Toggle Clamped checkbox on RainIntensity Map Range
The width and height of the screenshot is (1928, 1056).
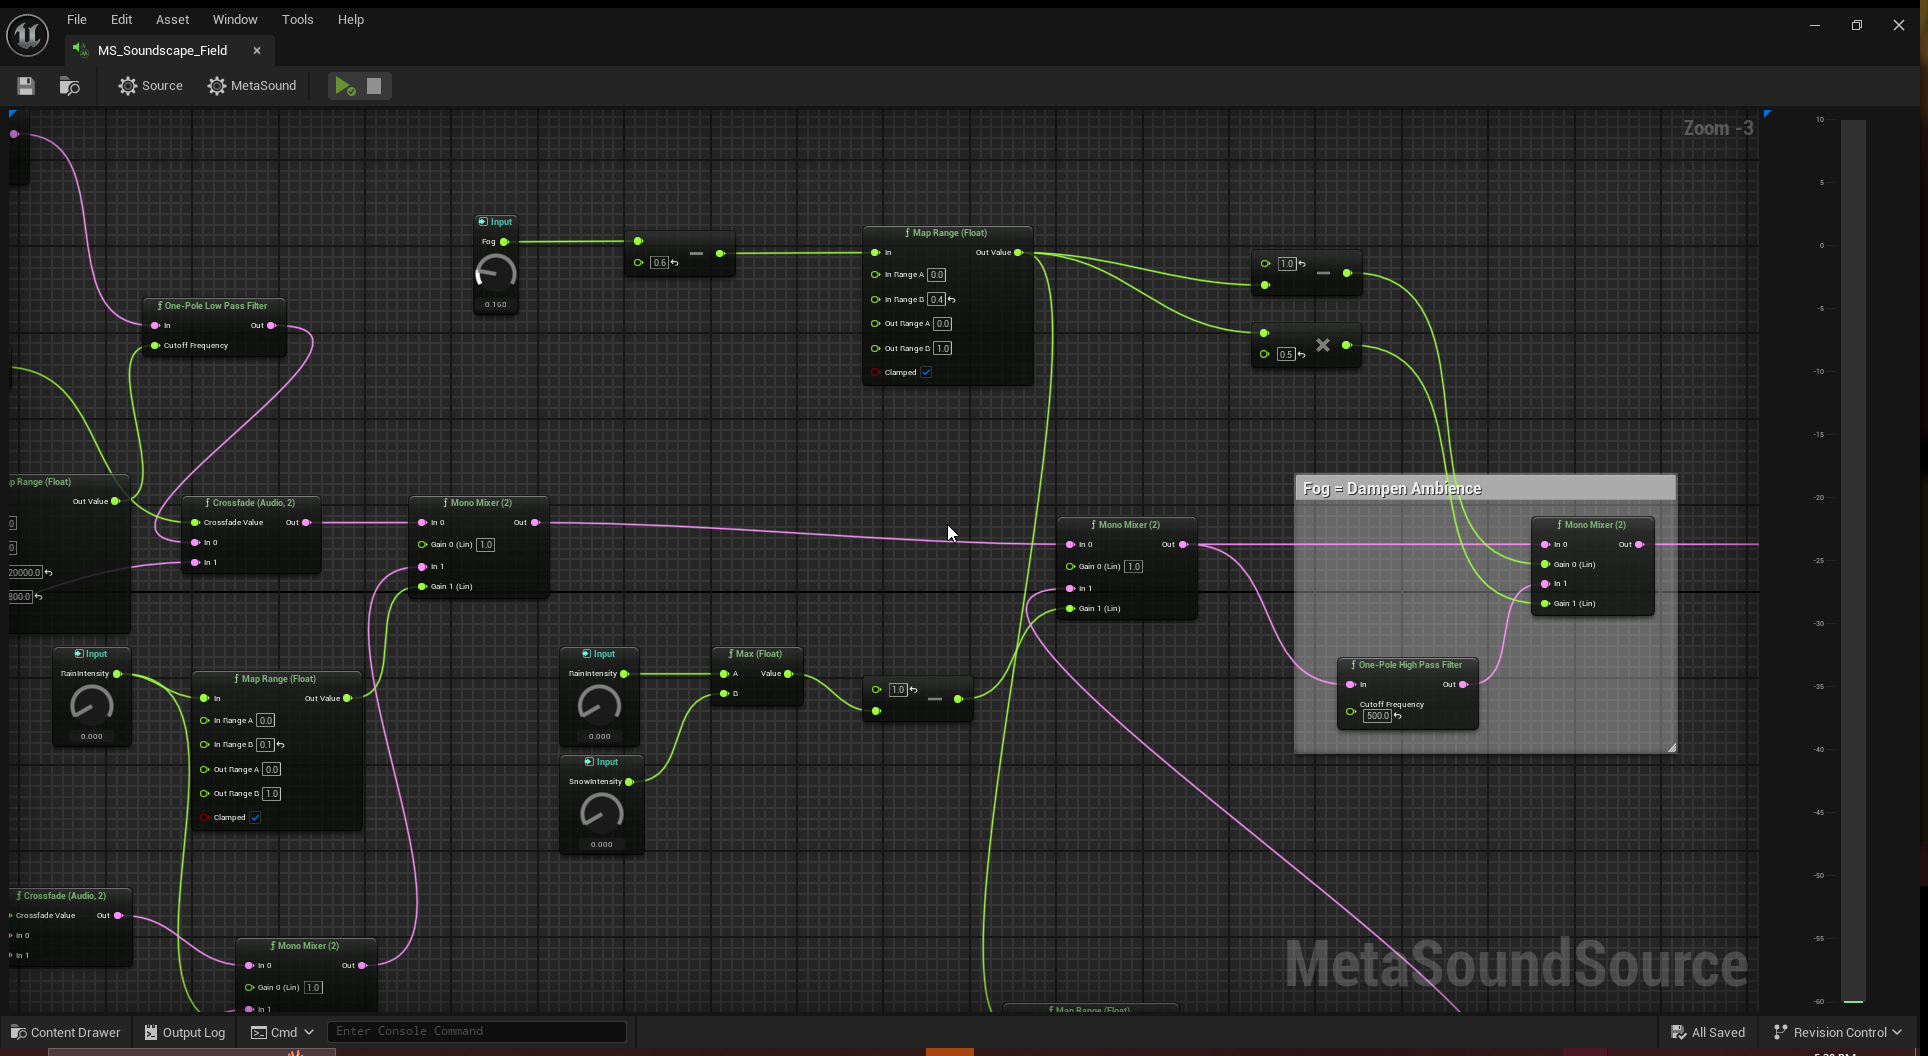[x=255, y=818]
